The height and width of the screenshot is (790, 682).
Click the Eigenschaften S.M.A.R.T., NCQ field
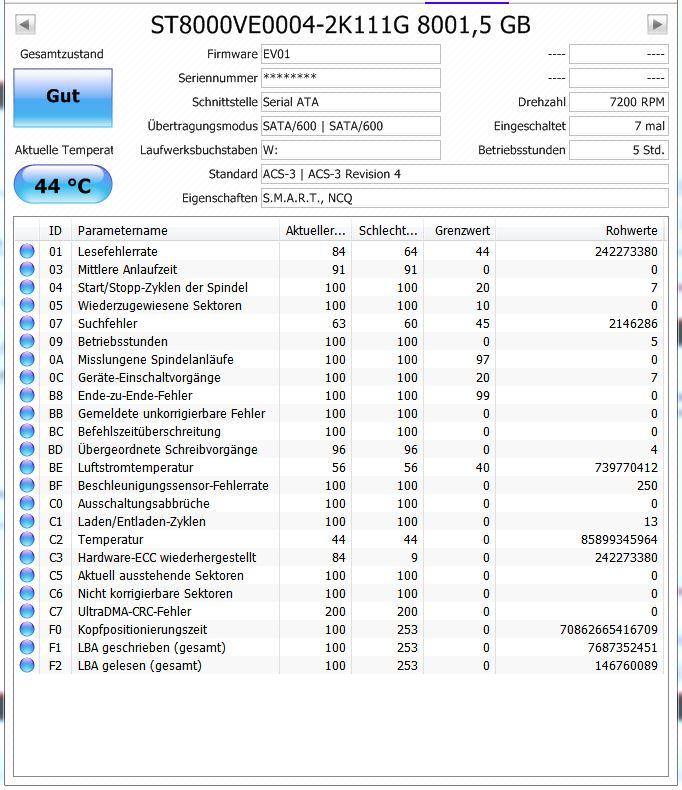464,198
